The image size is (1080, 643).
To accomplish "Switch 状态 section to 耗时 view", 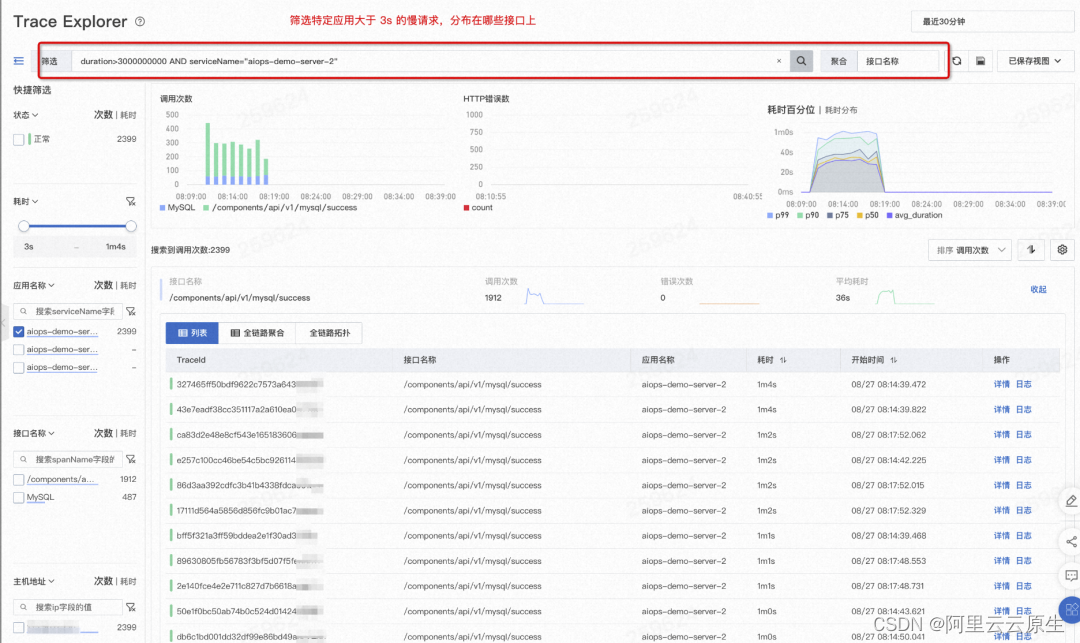I will (129, 115).
